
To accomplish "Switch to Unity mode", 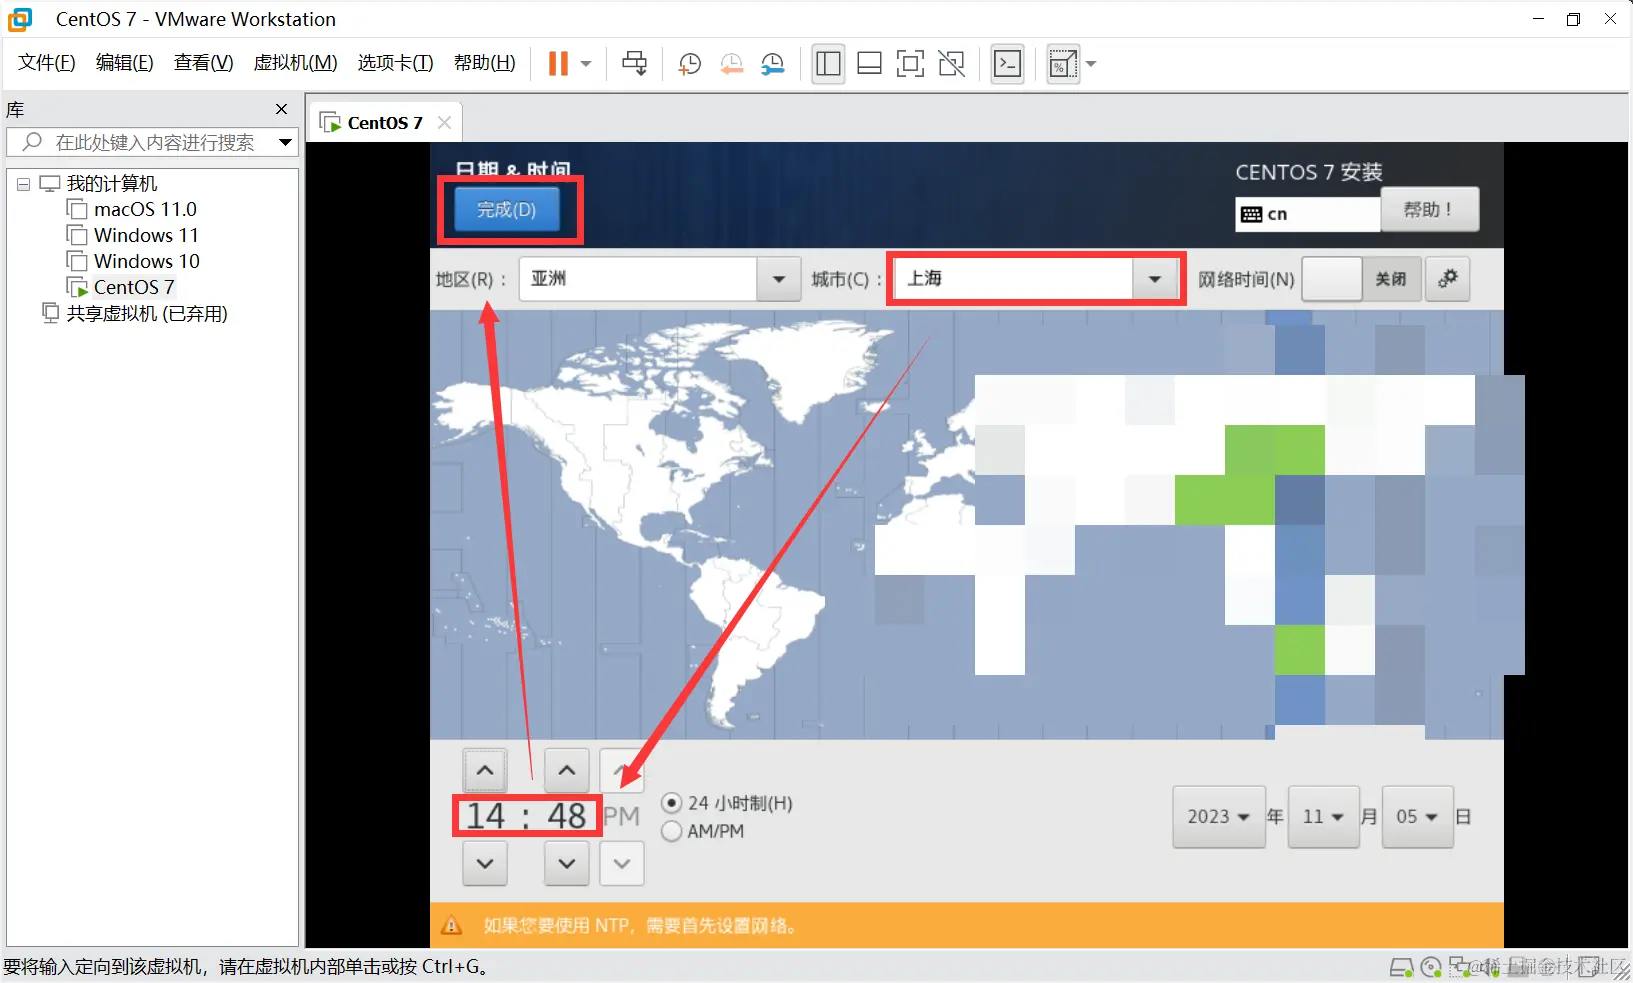I will click(952, 64).
